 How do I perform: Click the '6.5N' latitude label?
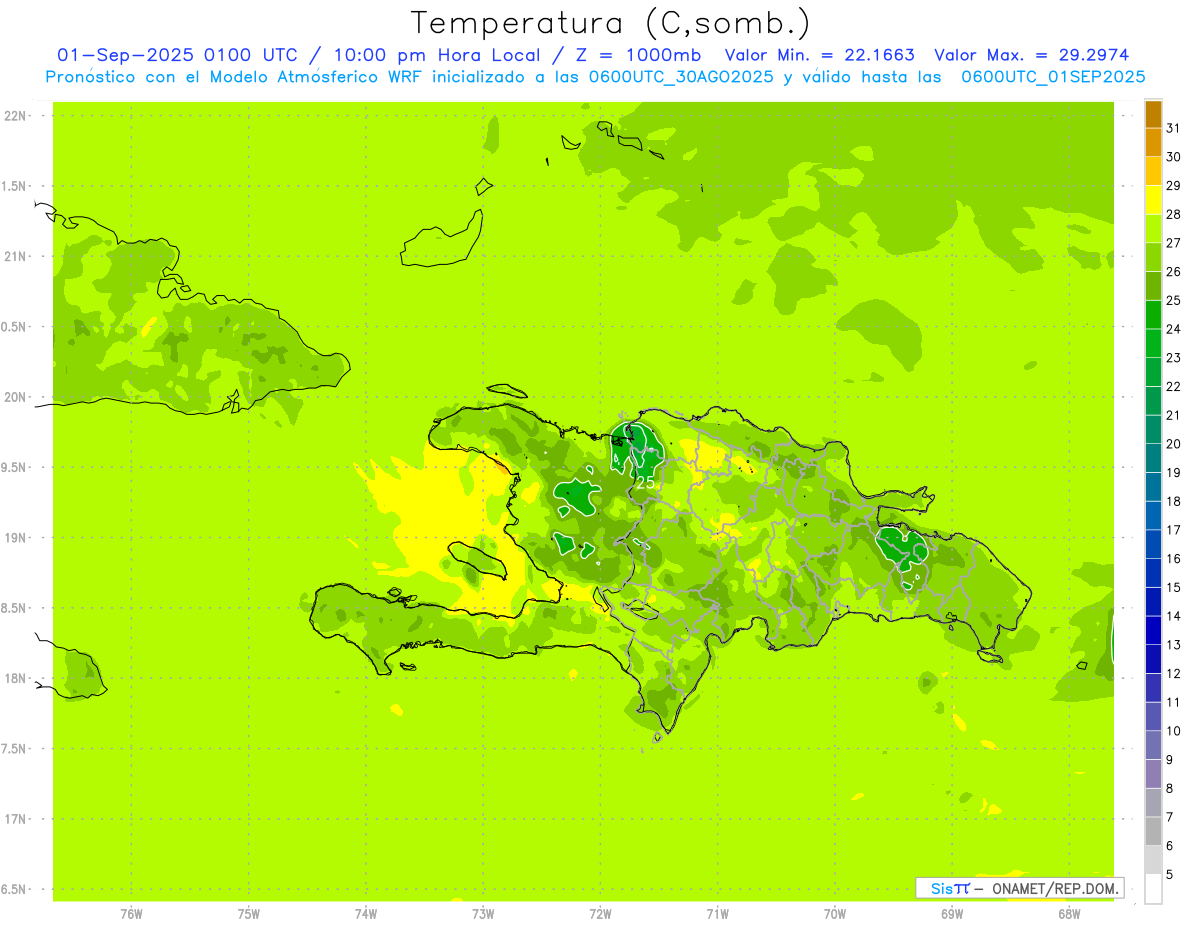15,889
